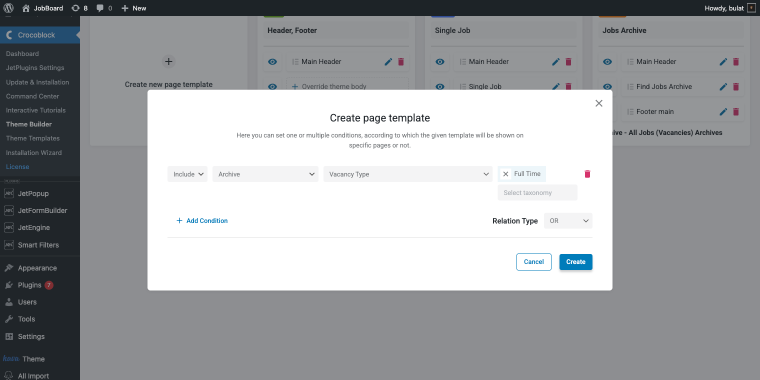Image resolution: width=760 pixels, height=380 pixels.
Task: Click the WordPress logo icon
Action: tap(8, 8)
